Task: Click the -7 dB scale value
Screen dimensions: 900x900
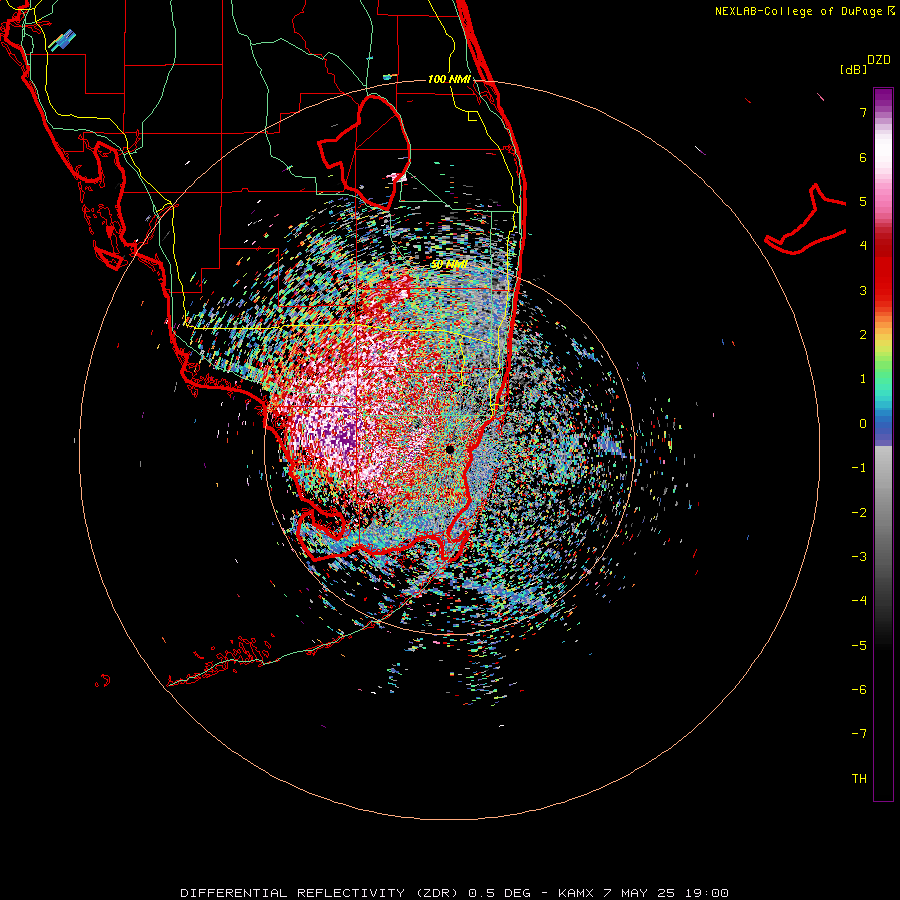Action: point(859,733)
